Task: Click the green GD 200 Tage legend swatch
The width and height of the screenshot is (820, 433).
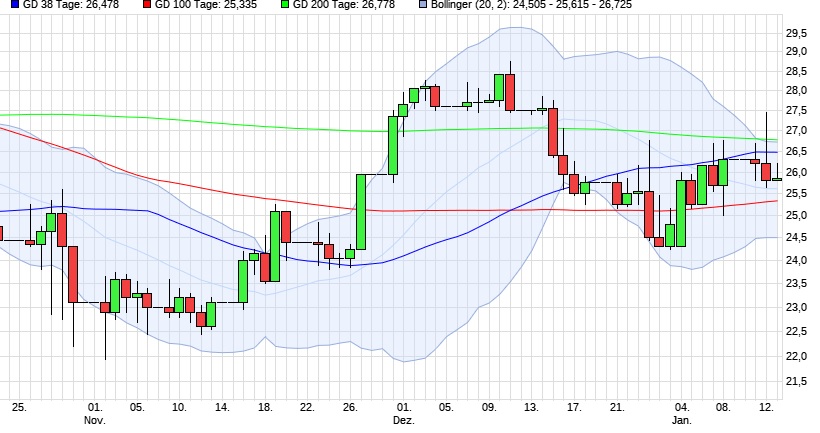Action: [285, 4]
